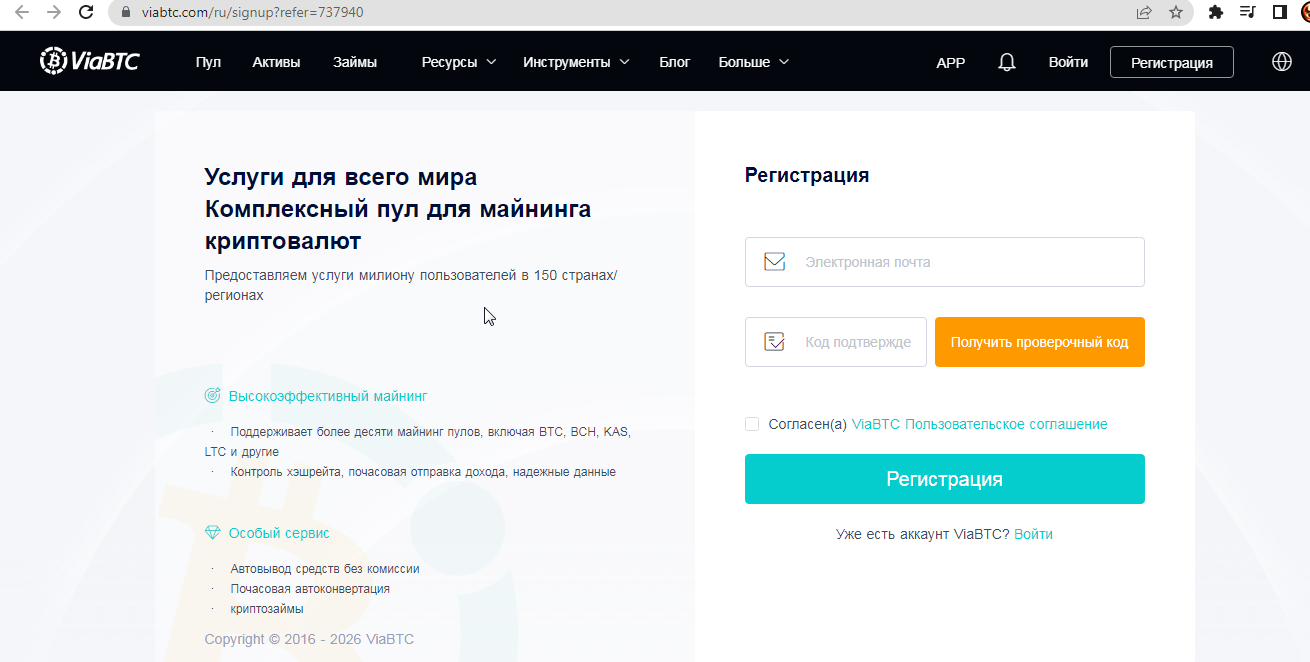Click the verification code field icon

coord(774,342)
